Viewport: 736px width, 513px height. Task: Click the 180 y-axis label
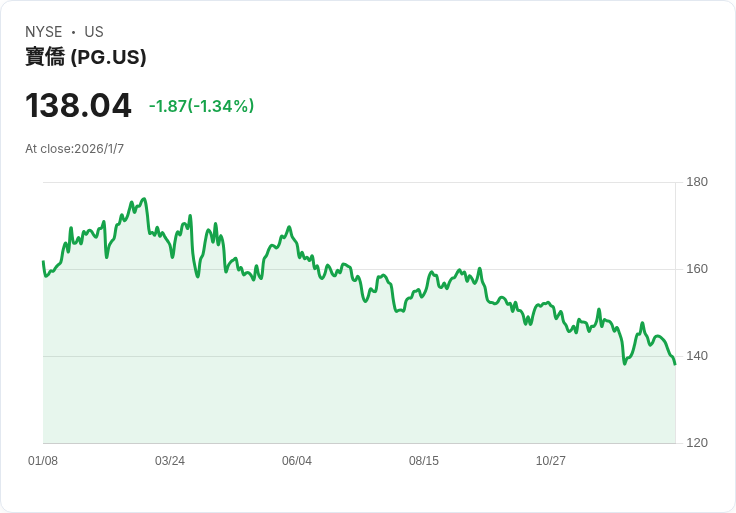[697, 182]
